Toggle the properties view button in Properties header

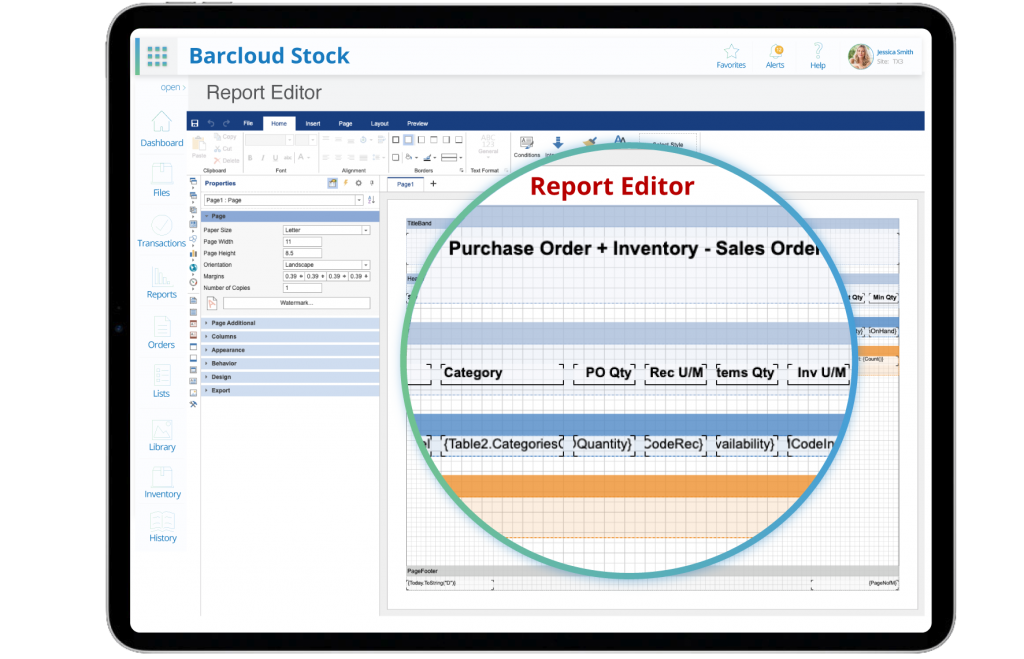click(x=332, y=184)
